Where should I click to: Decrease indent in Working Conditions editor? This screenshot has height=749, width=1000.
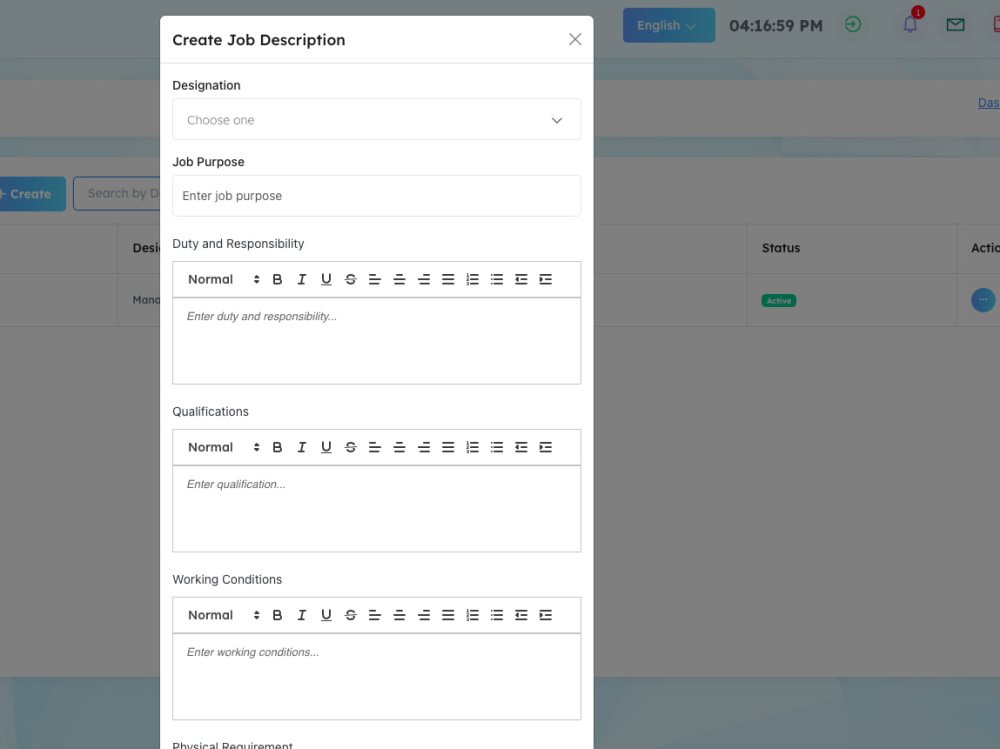point(521,615)
